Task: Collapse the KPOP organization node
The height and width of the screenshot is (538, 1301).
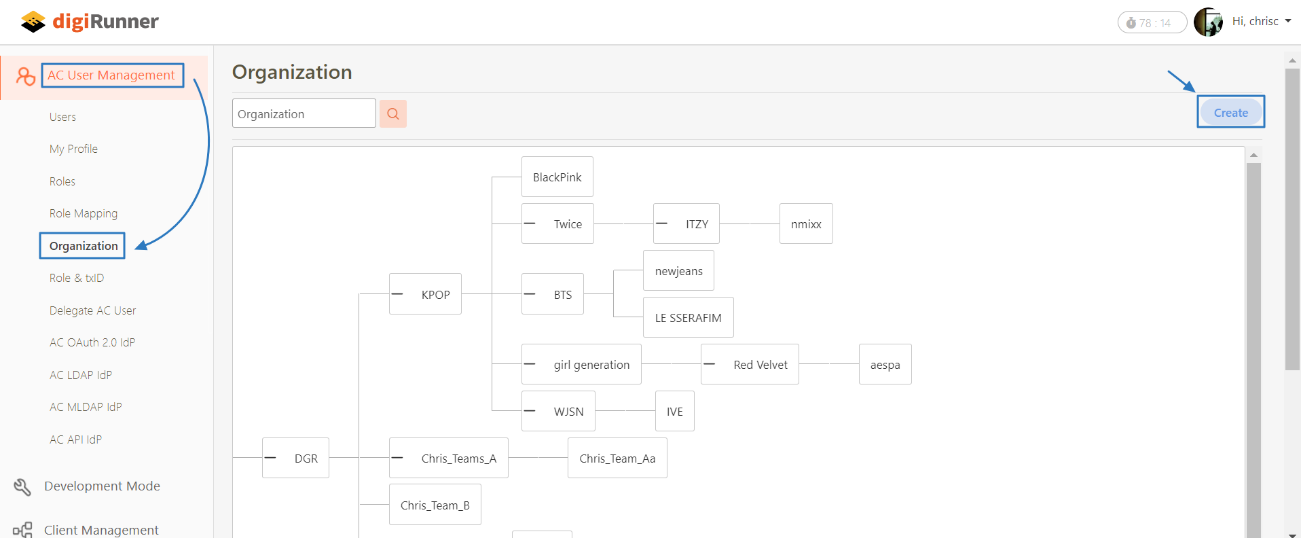Action: click(x=397, y=294)
